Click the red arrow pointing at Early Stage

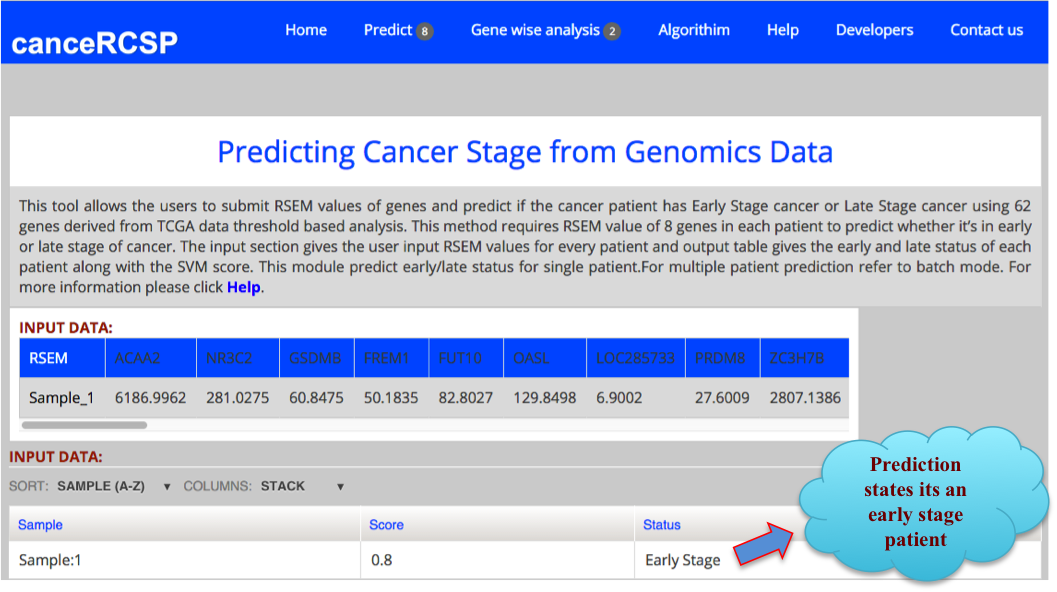pyautogui.click(x=763, y=540)
